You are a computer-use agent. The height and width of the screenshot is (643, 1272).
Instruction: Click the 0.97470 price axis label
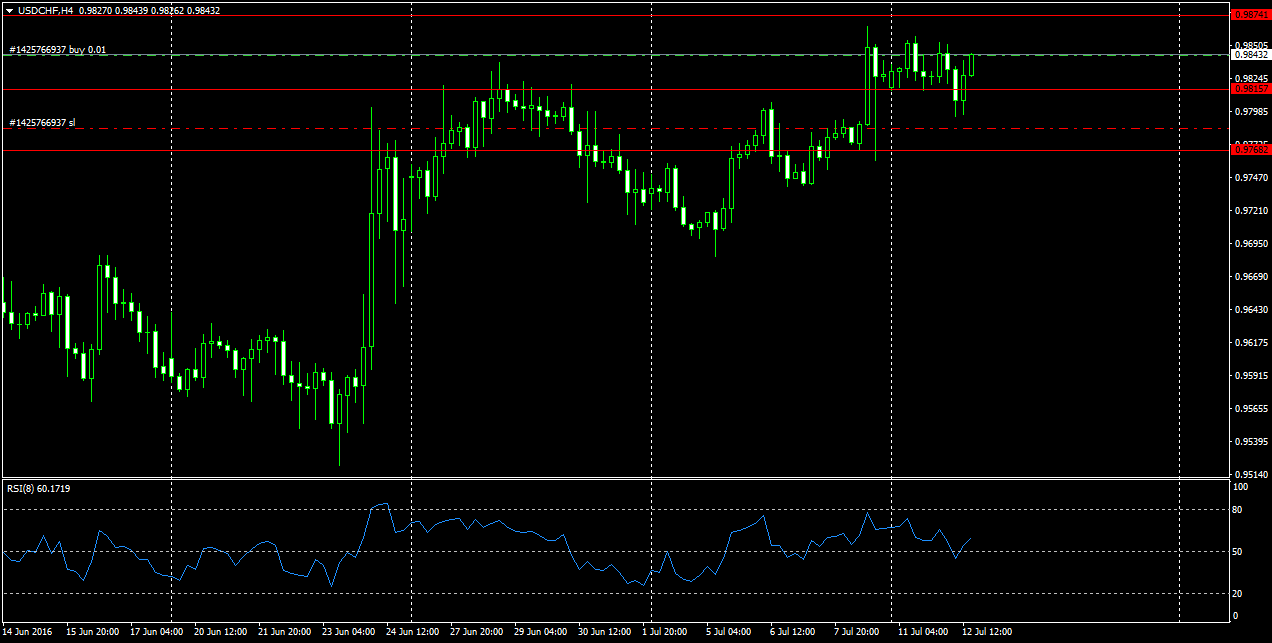(x=1251, y=177)
